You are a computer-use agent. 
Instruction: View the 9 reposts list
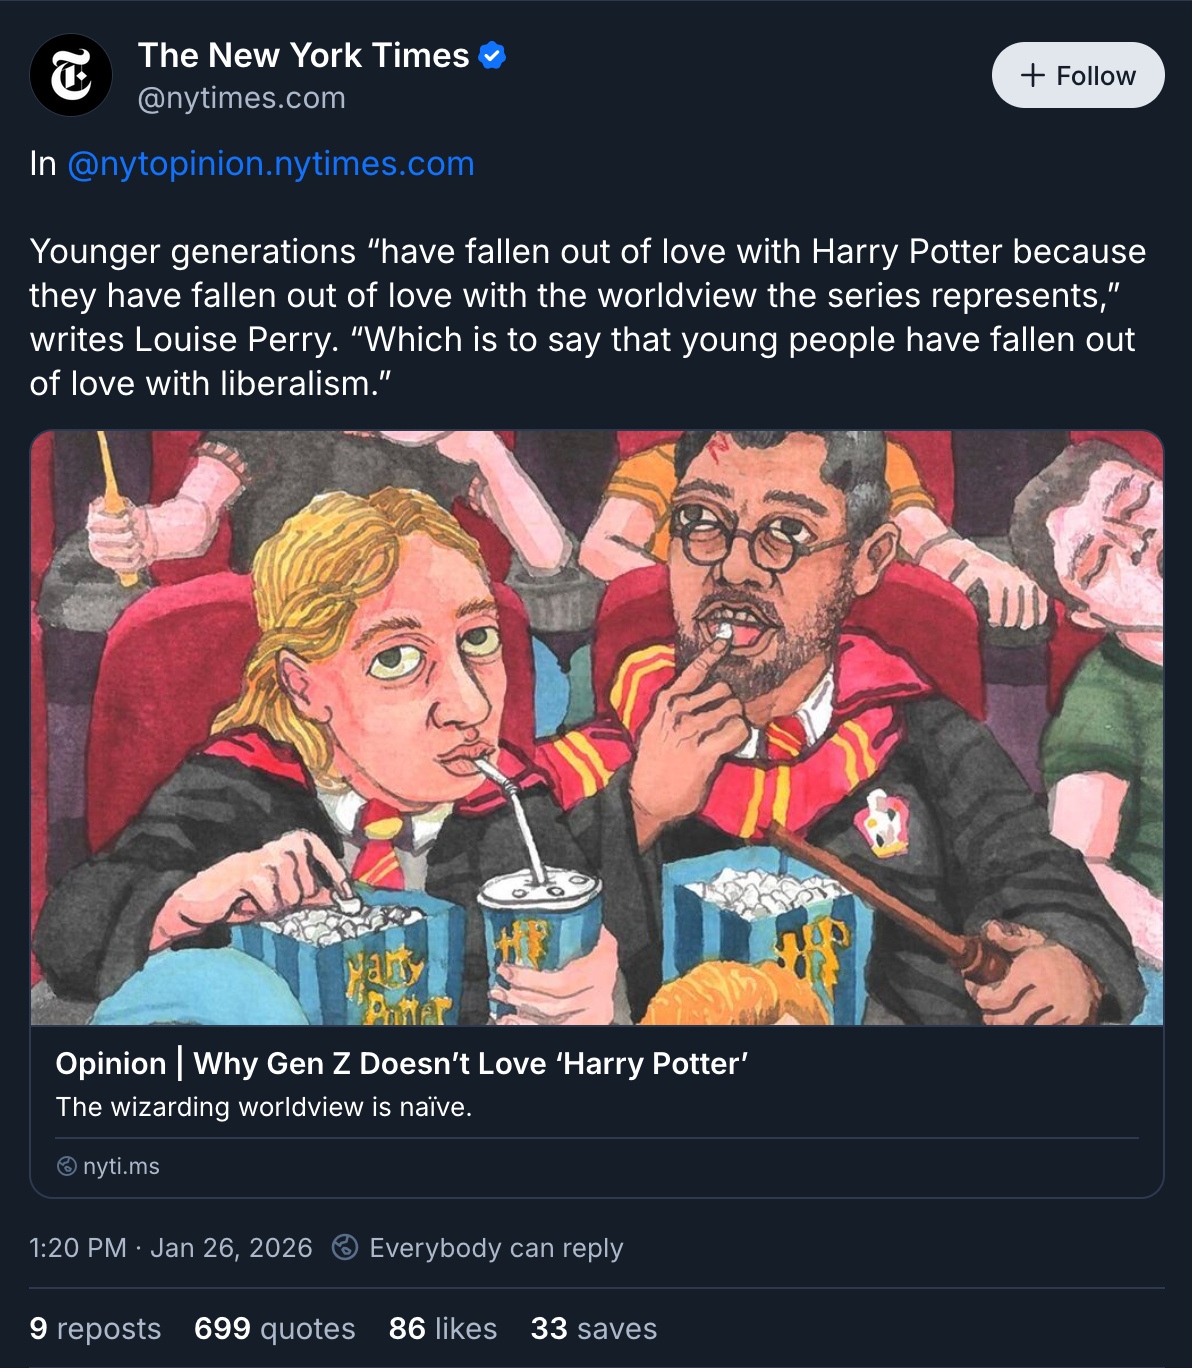pos(95,1328)
